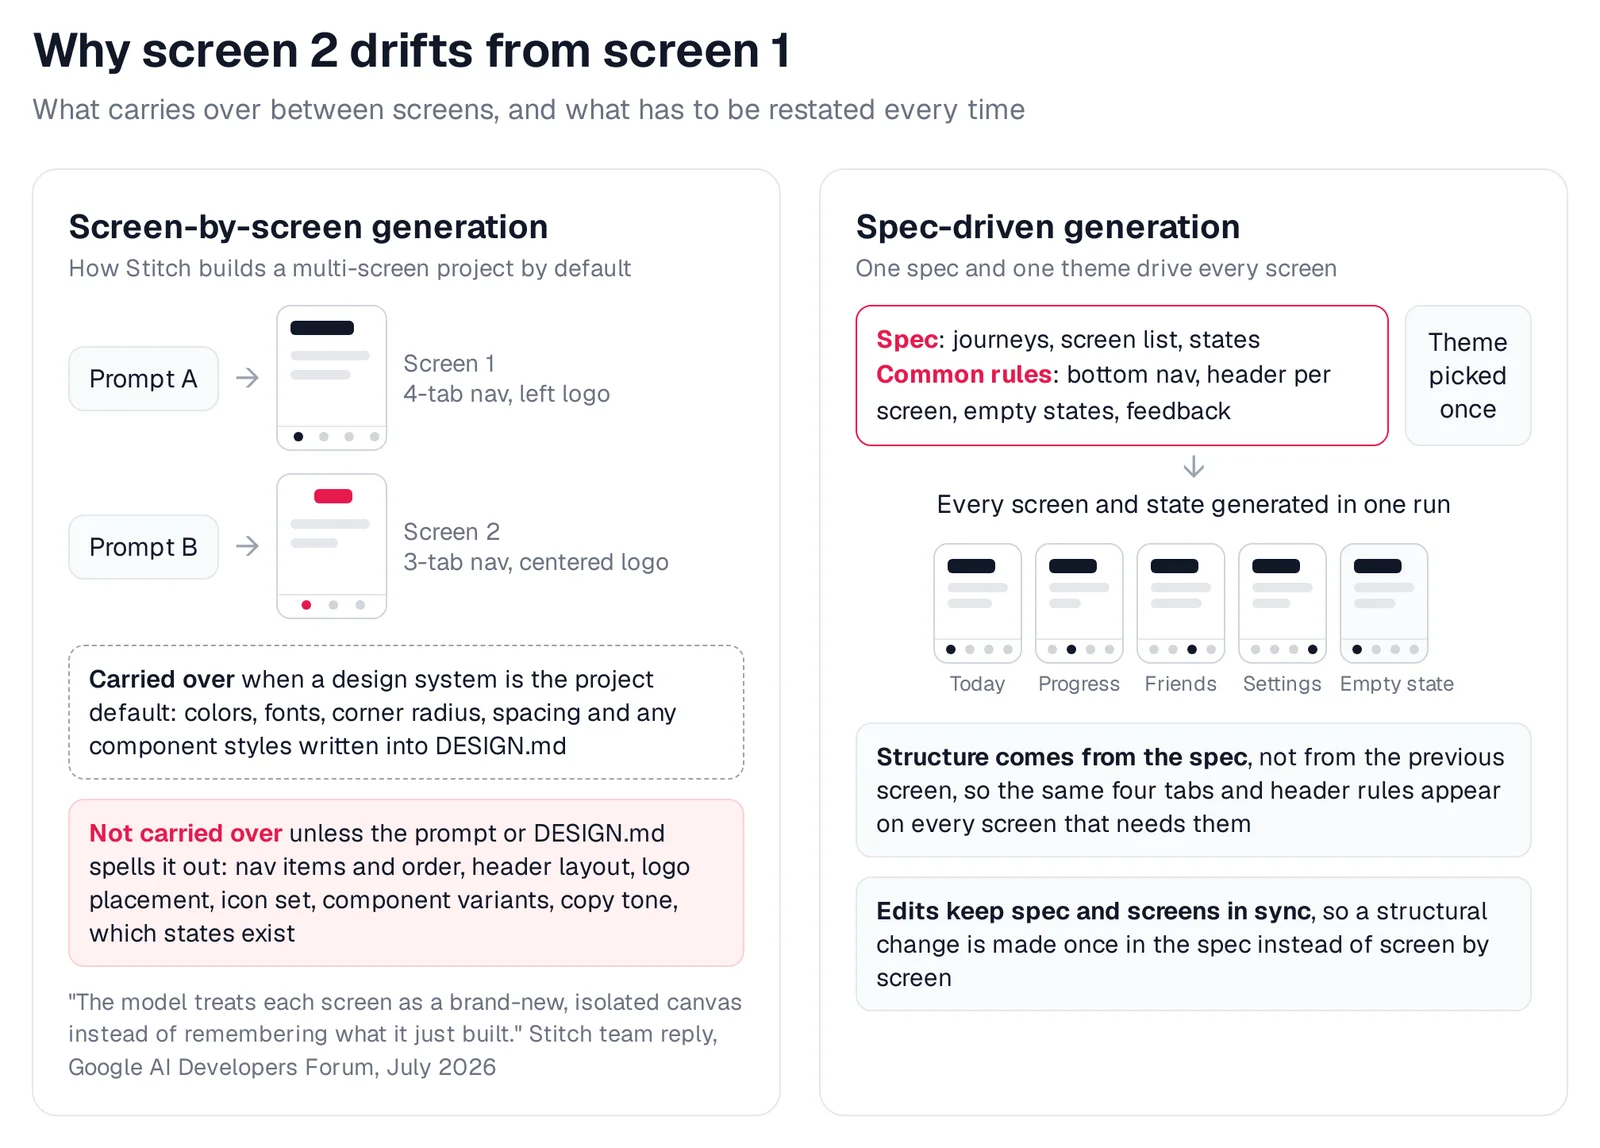Click the red active nav dot in Screen 2
Image resolution: width=1600 pixels, height=1148 pixels.
click(306, 605)
